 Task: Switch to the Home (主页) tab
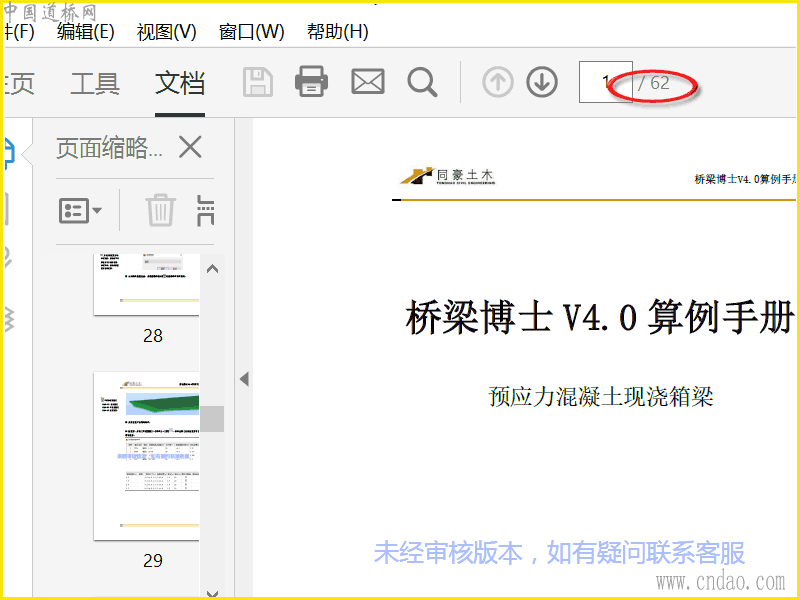[19, 83]
